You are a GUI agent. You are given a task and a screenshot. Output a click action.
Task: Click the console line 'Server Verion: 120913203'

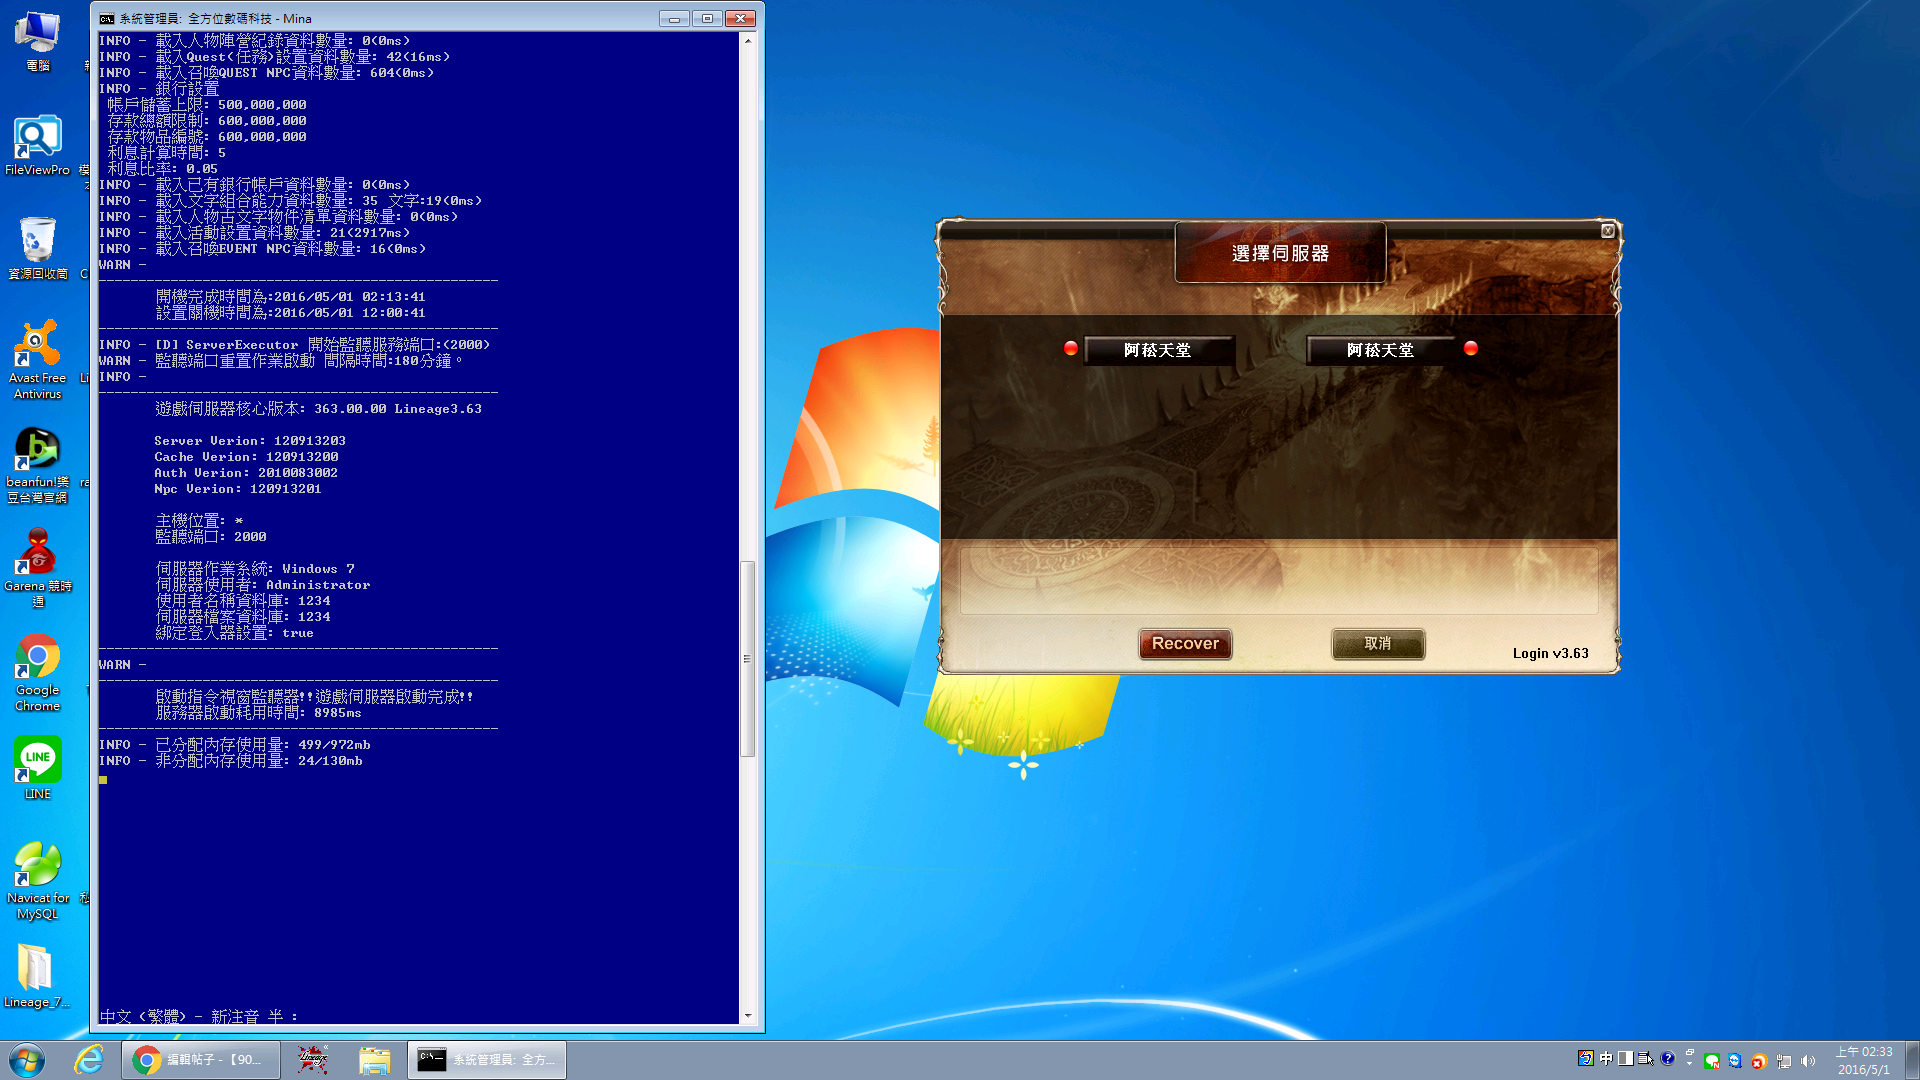250,441
